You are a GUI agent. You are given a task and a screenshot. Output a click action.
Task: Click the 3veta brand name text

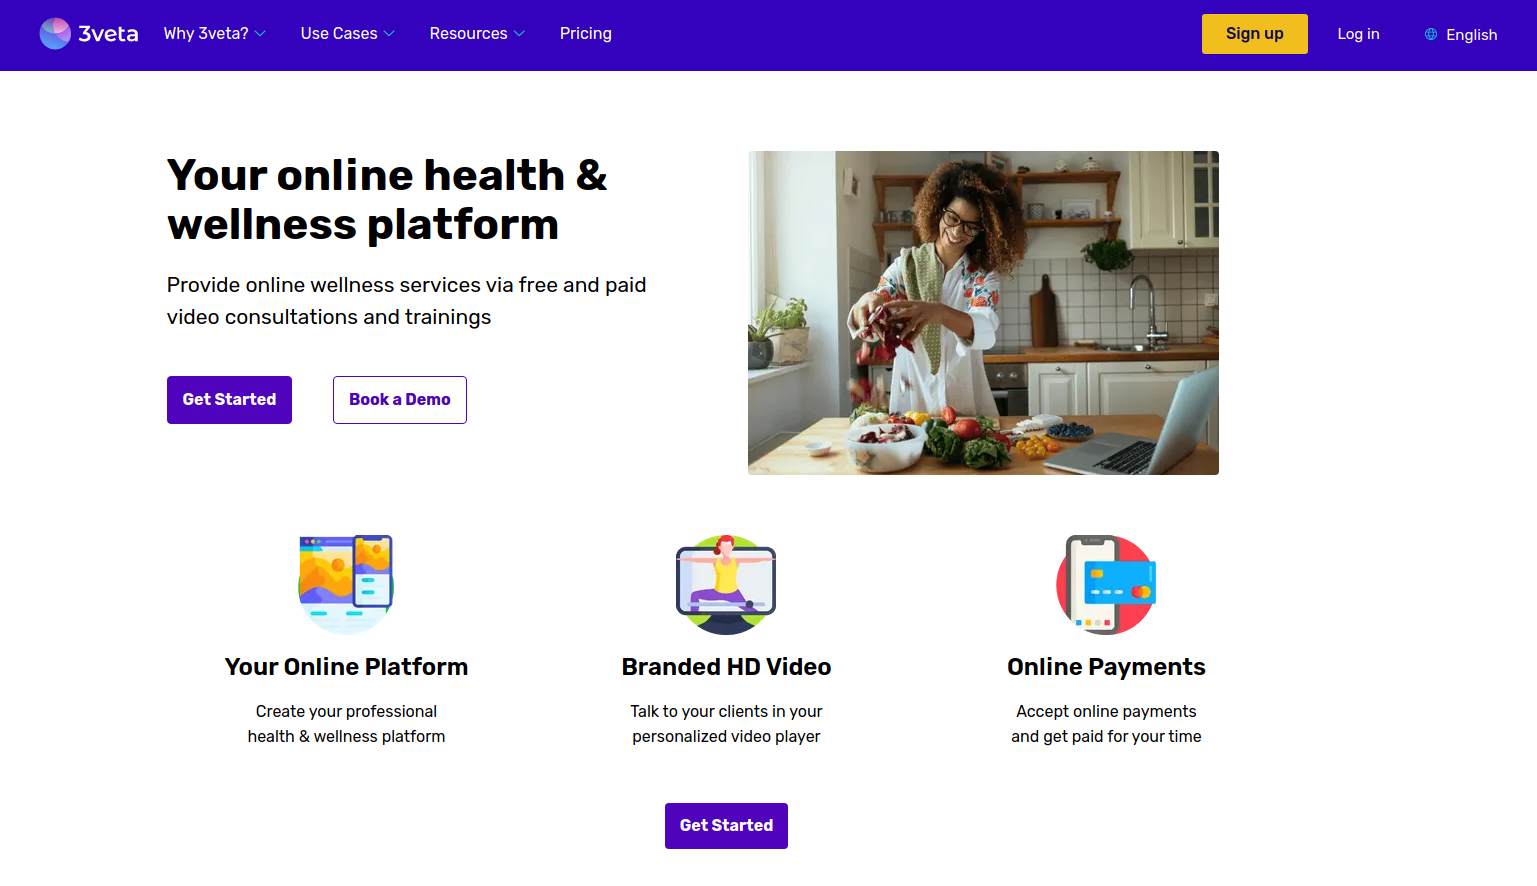pyautogui.click(x=108, y=34)
